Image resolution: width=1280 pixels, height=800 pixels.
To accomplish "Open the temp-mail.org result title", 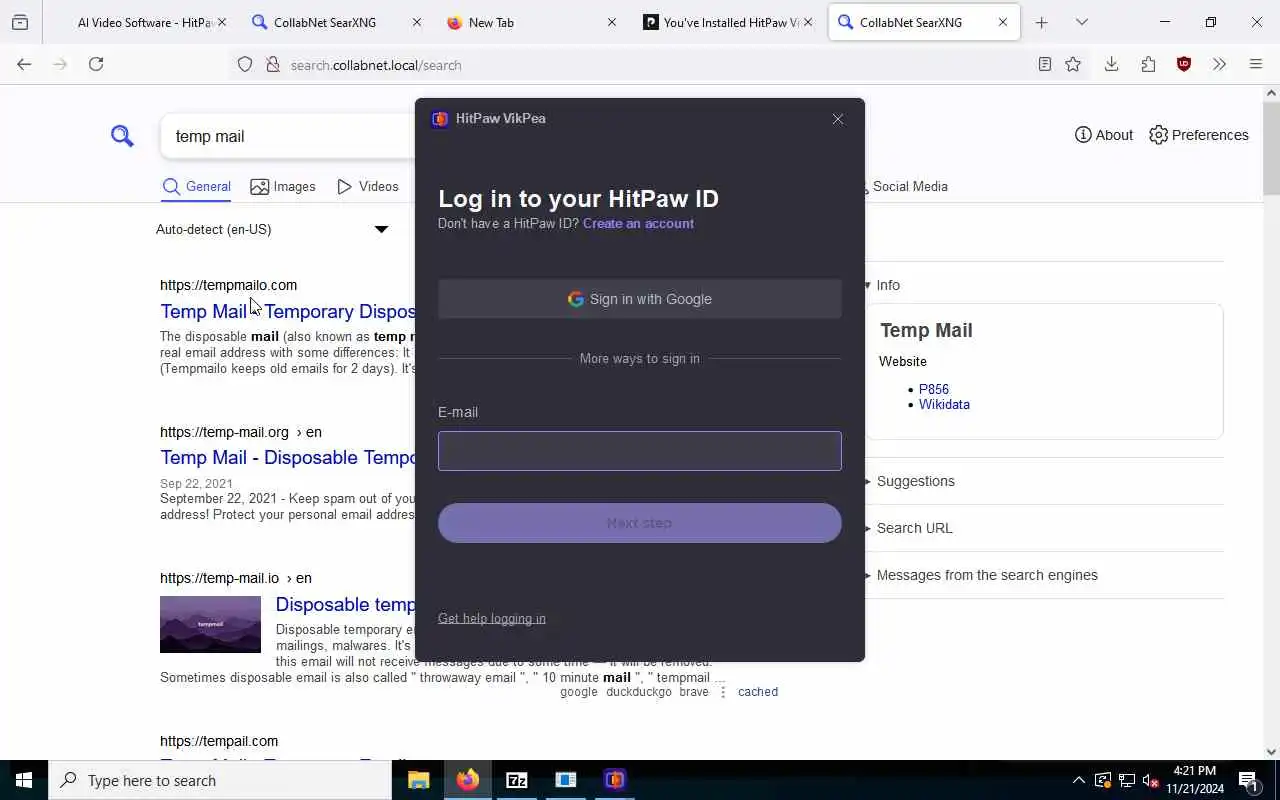I will (288, 457).
